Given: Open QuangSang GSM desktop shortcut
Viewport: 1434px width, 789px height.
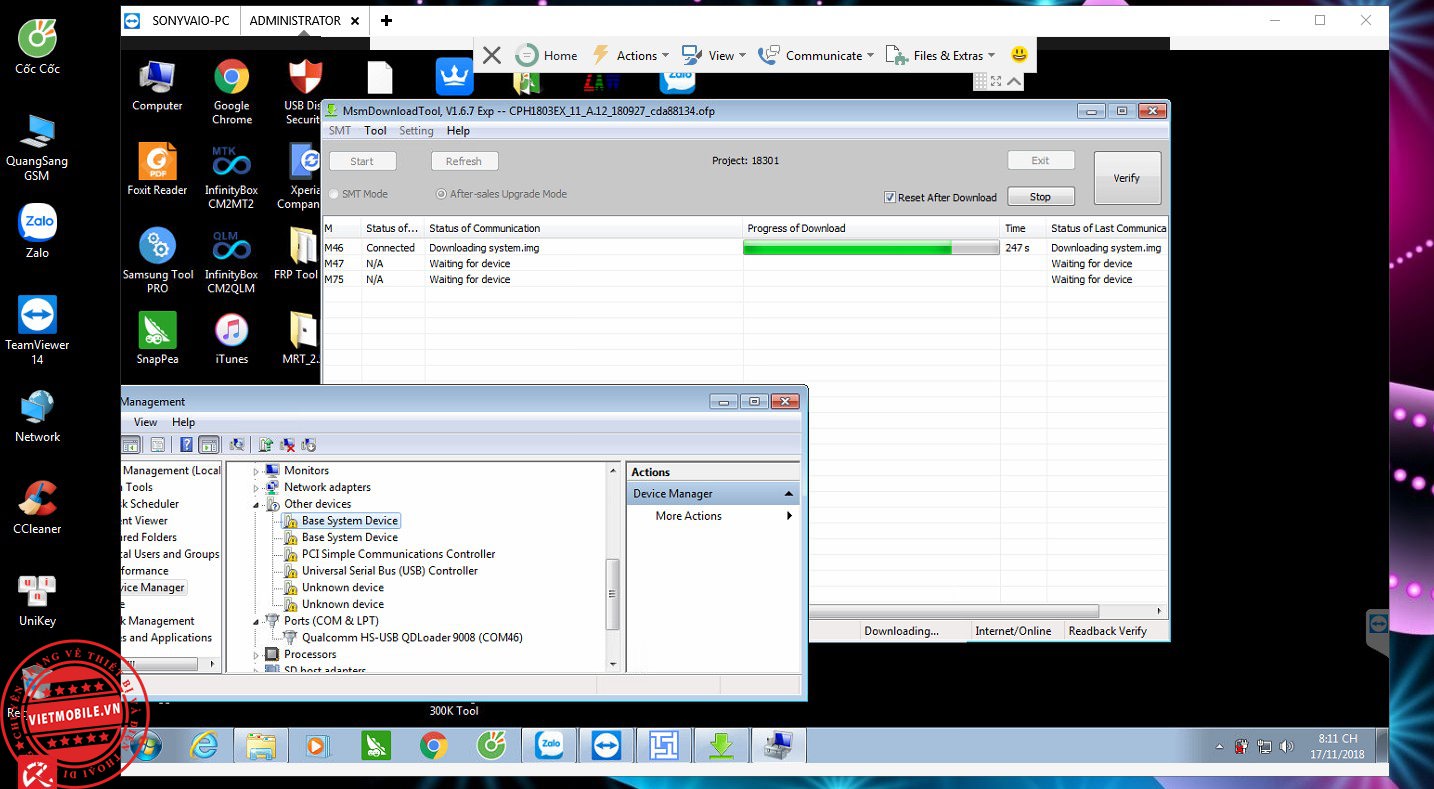Looking at the screenshot, I should (x=37, y=146).
